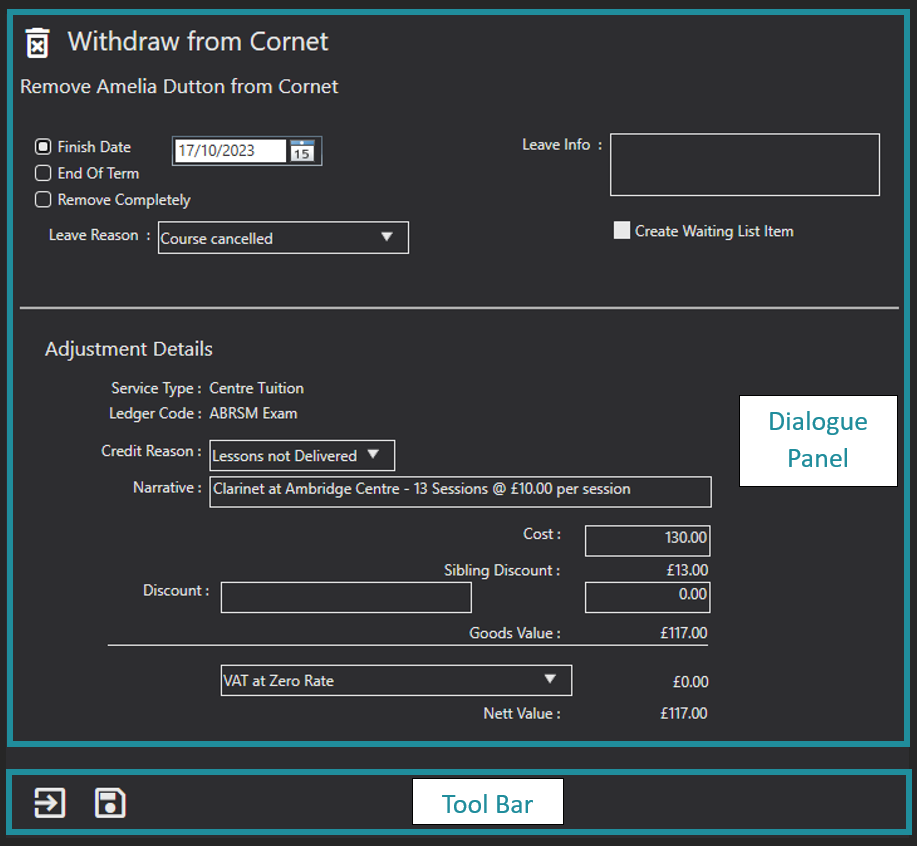Click the Adjustment Details heading
This screenshot has width=917, height=846.
pos(129,349)
